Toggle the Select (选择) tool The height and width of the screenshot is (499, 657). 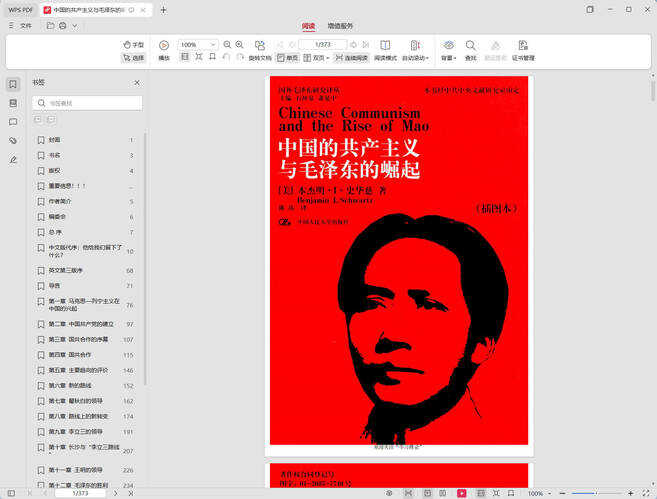point(134,58)
